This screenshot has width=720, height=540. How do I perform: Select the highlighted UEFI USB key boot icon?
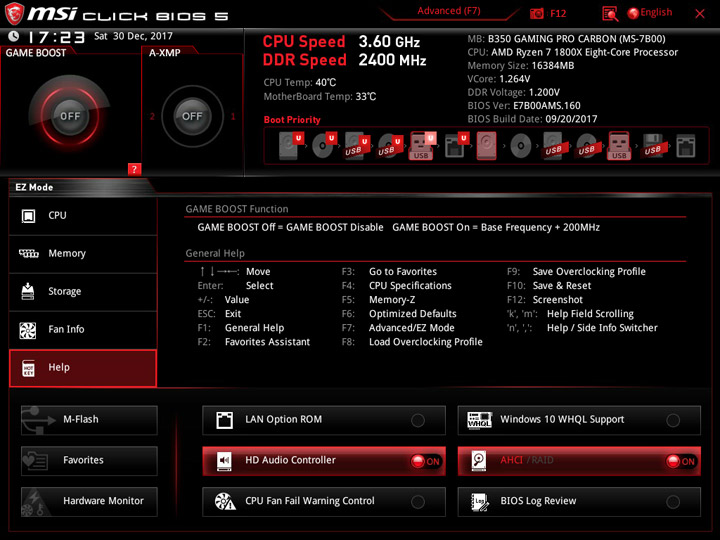click(x=422, y=146)
